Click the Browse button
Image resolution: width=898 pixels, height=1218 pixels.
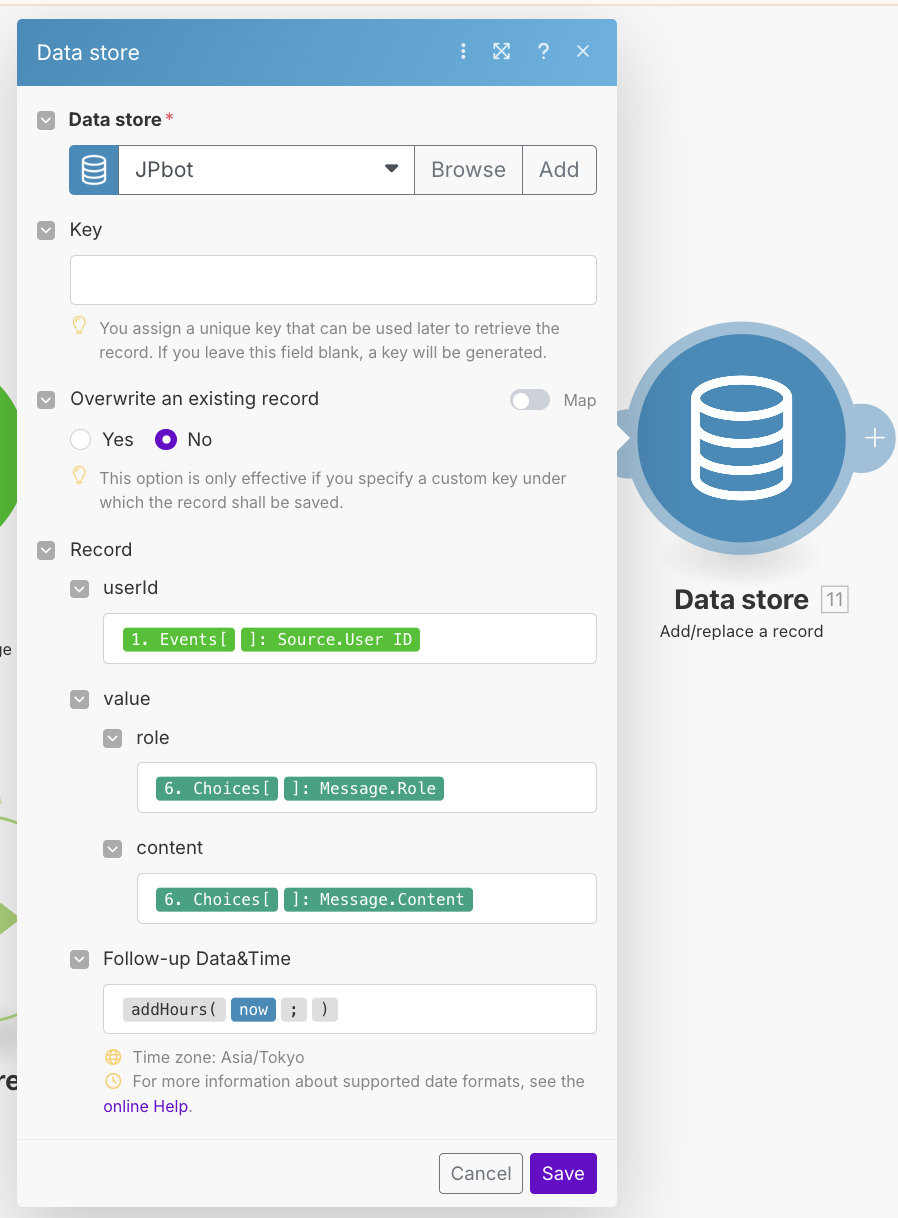pyautogui.click(x=468, y=170)
